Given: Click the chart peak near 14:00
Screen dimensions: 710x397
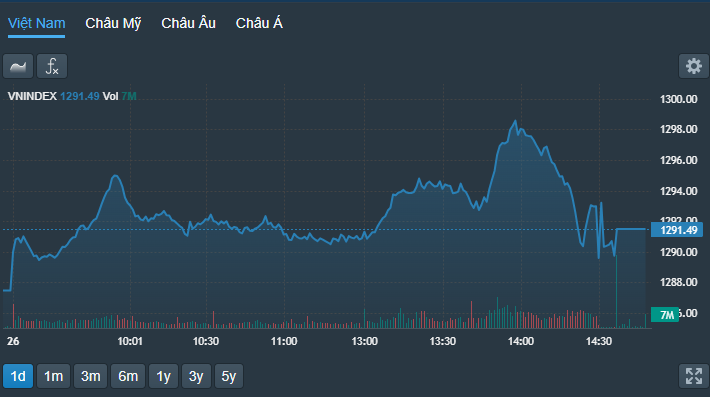Looking at the screenshot, I should [515, 121].
